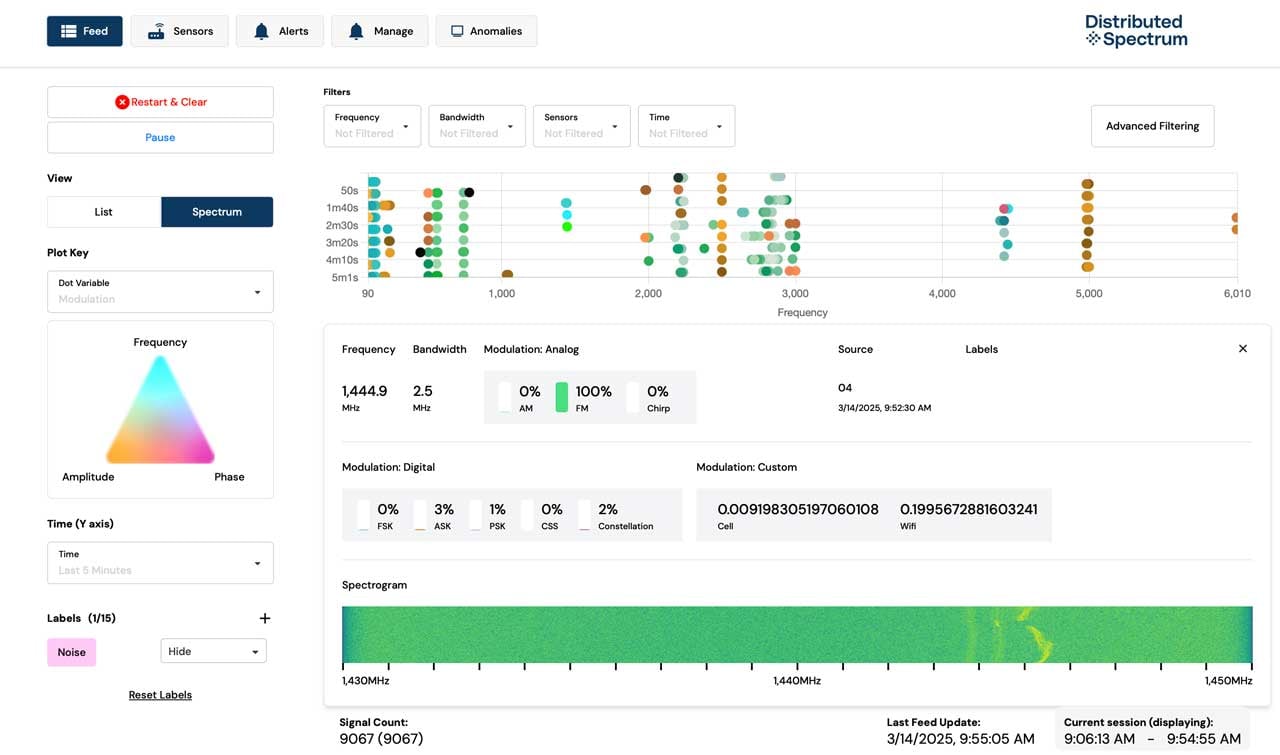This screenshot has height=755, width=1280.
Task: Click the bell icon on the Manage button
Action: click(x=357, y=30)
